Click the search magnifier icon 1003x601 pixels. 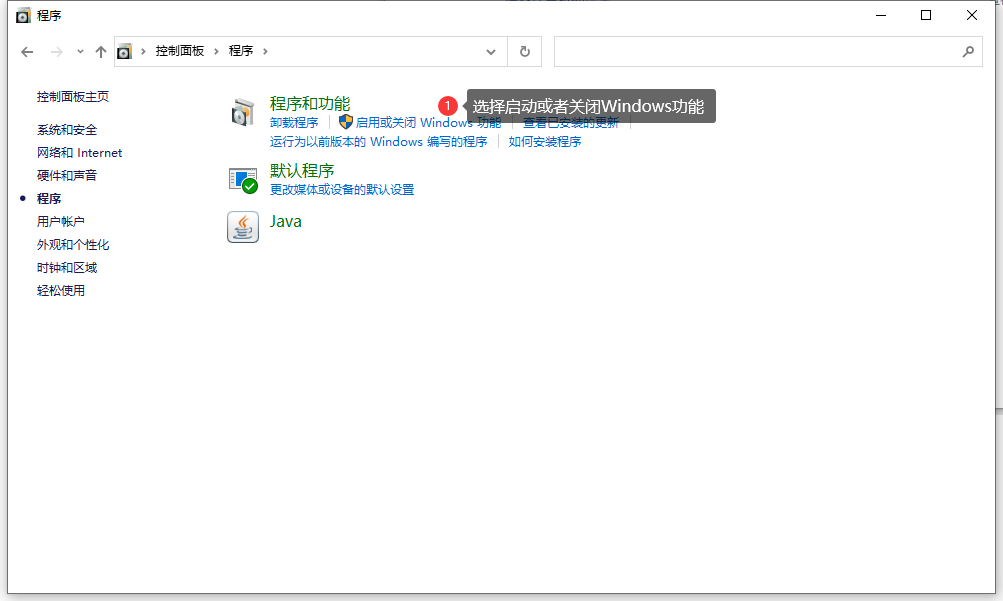pyautogui.click(x=967, y=51)
